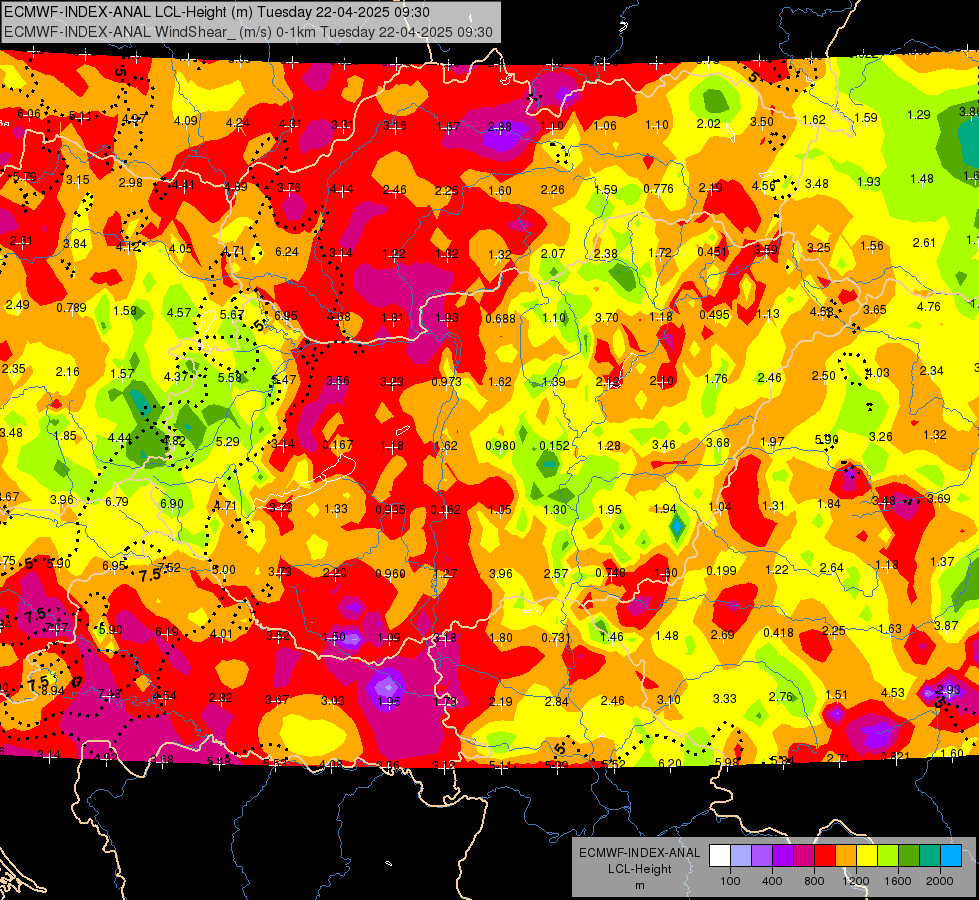
Task: Click the lime green legend swatch
Action: click(888, 856)
